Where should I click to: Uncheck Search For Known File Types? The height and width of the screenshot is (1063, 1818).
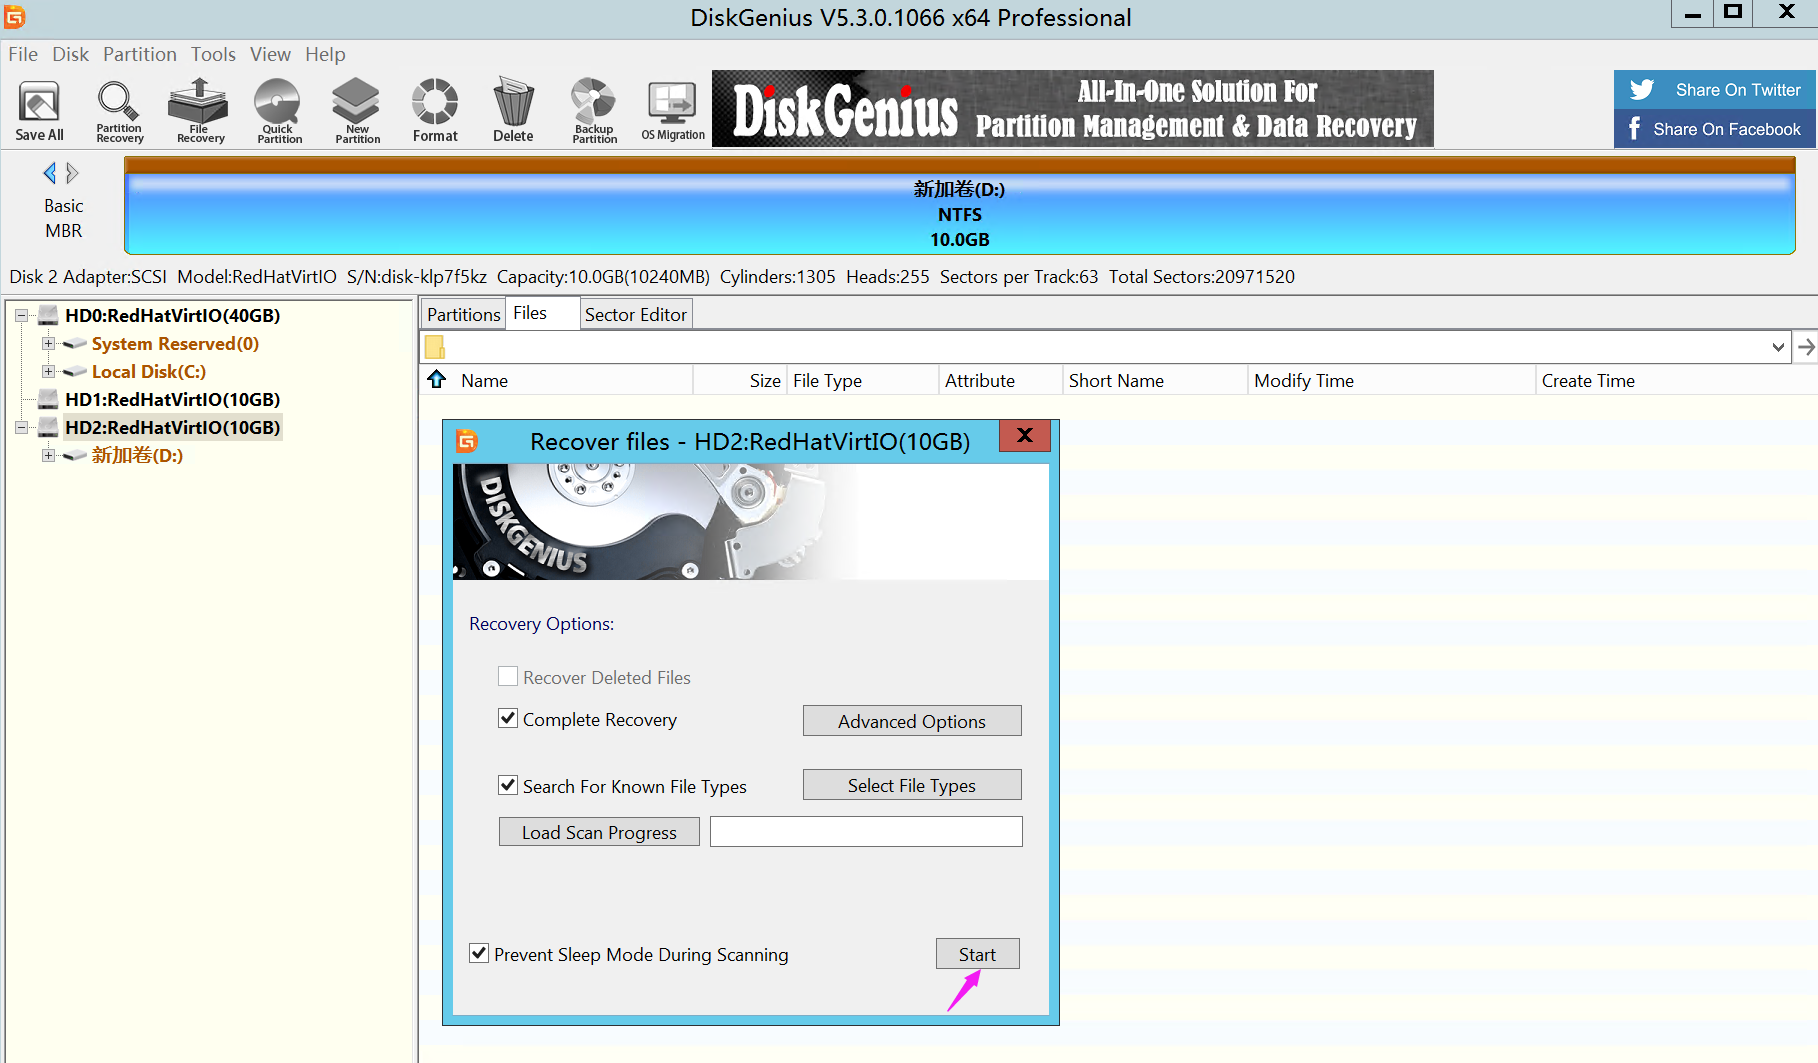click(x=508, y=786)
